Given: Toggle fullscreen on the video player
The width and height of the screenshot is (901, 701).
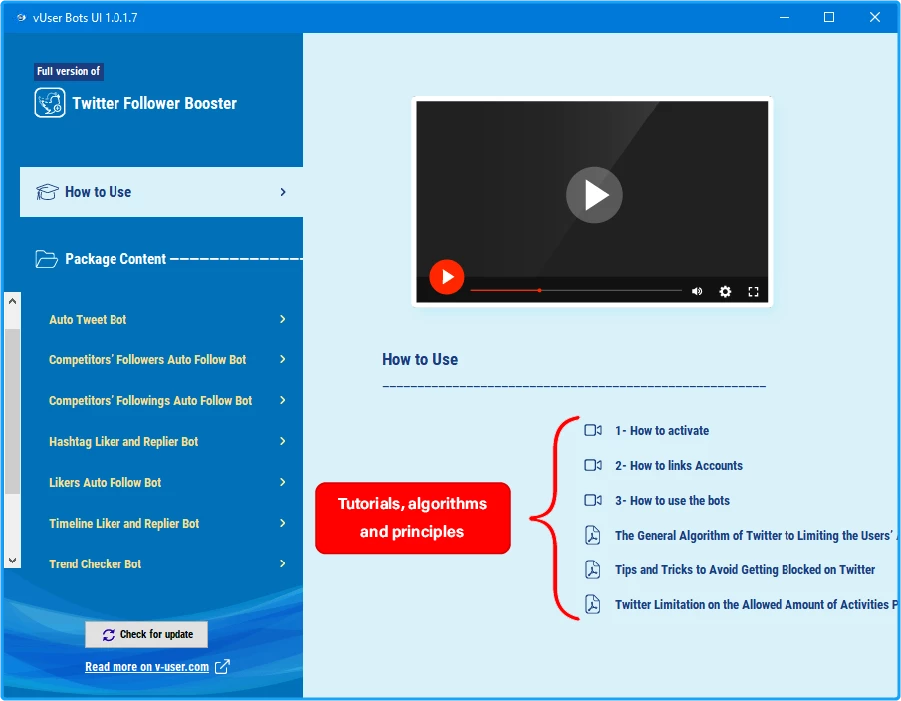Looking at the screenshot, I should click(753, 291).
